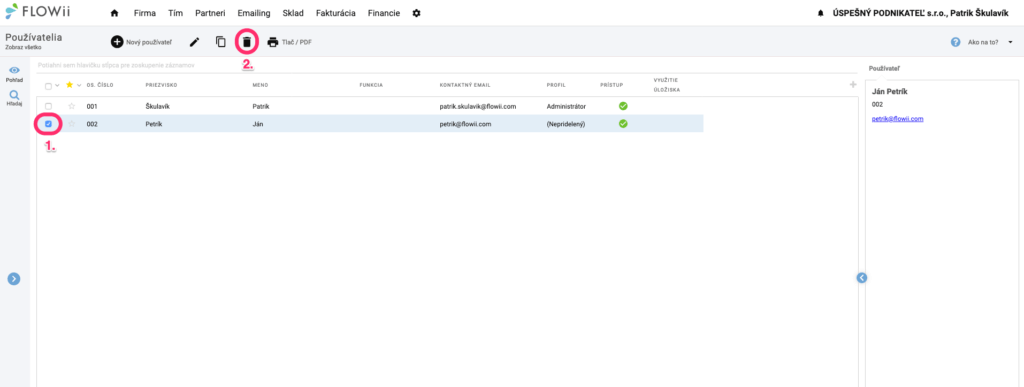
Task: Add column with plus icon
Action: coord(853,85)
